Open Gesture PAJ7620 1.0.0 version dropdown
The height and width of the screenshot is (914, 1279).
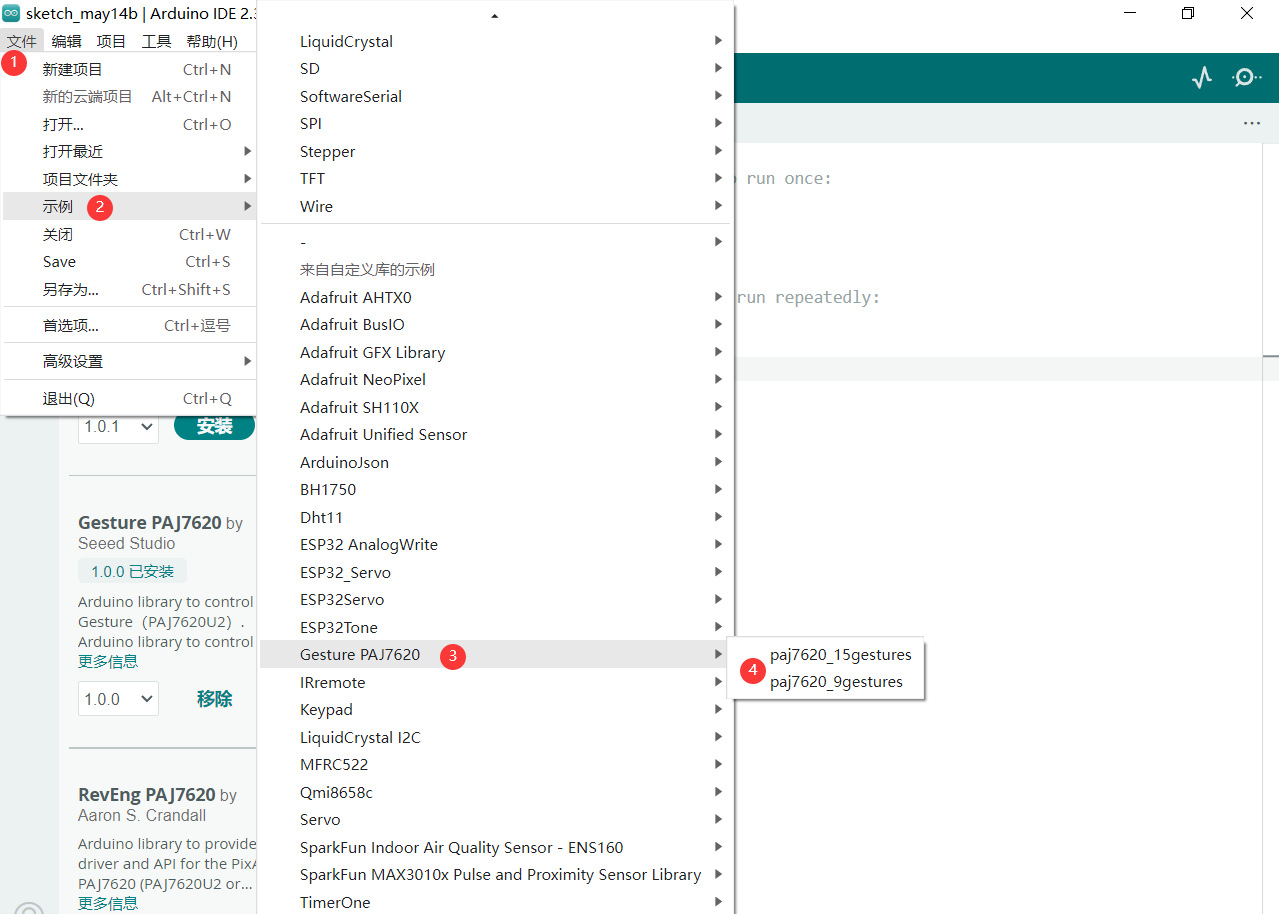tap(119, 699)
